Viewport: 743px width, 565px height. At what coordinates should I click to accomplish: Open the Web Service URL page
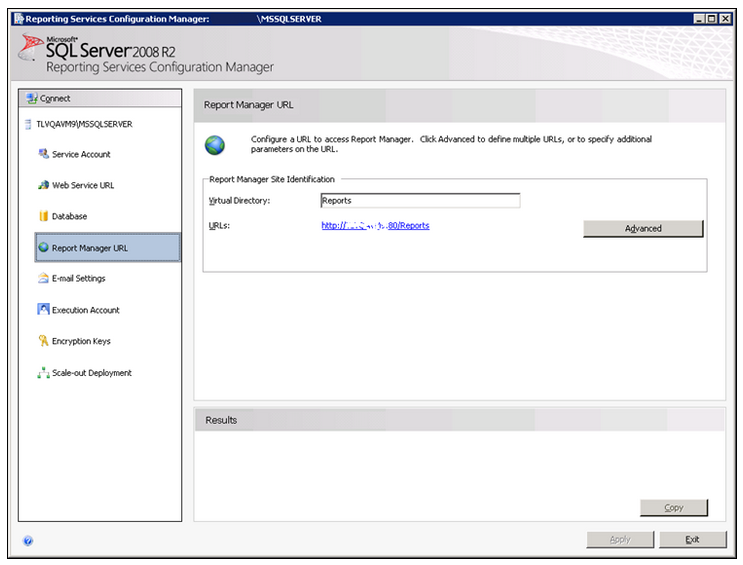click(83, 185)
